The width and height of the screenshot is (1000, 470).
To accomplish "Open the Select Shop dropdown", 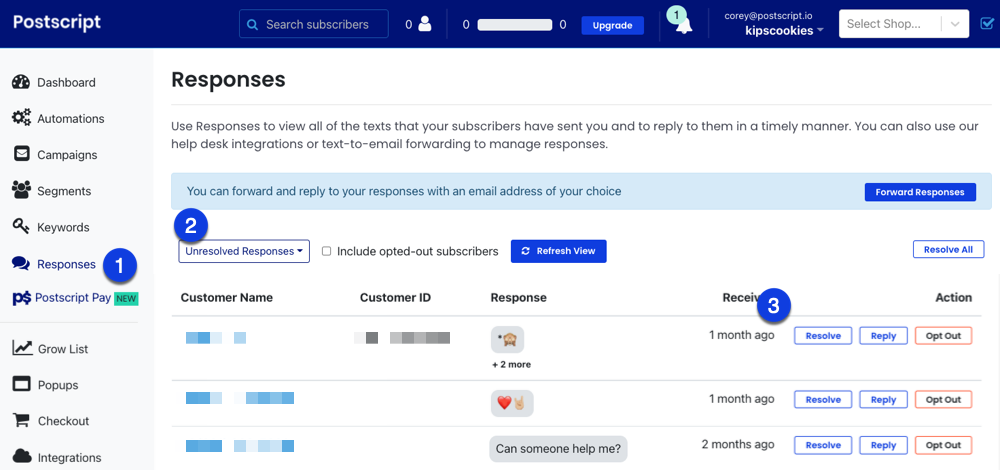I will click(x=902, y=24).
